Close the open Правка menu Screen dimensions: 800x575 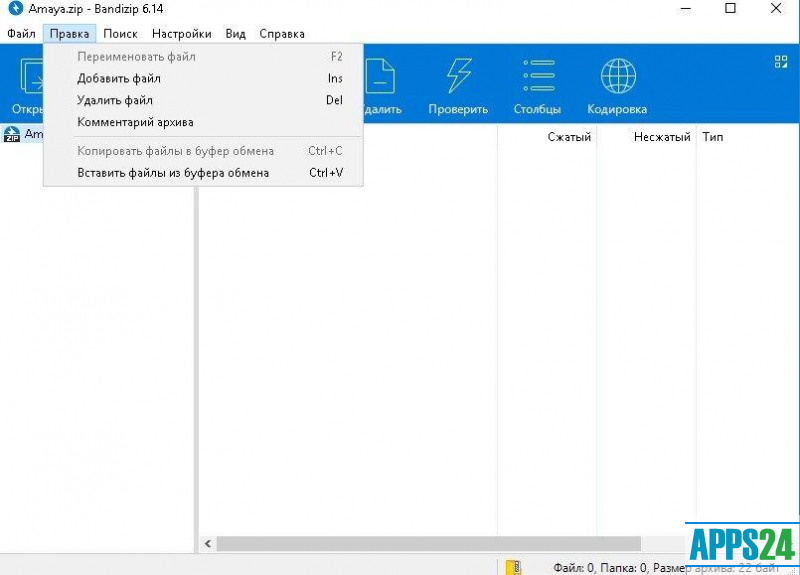(69, 34)
